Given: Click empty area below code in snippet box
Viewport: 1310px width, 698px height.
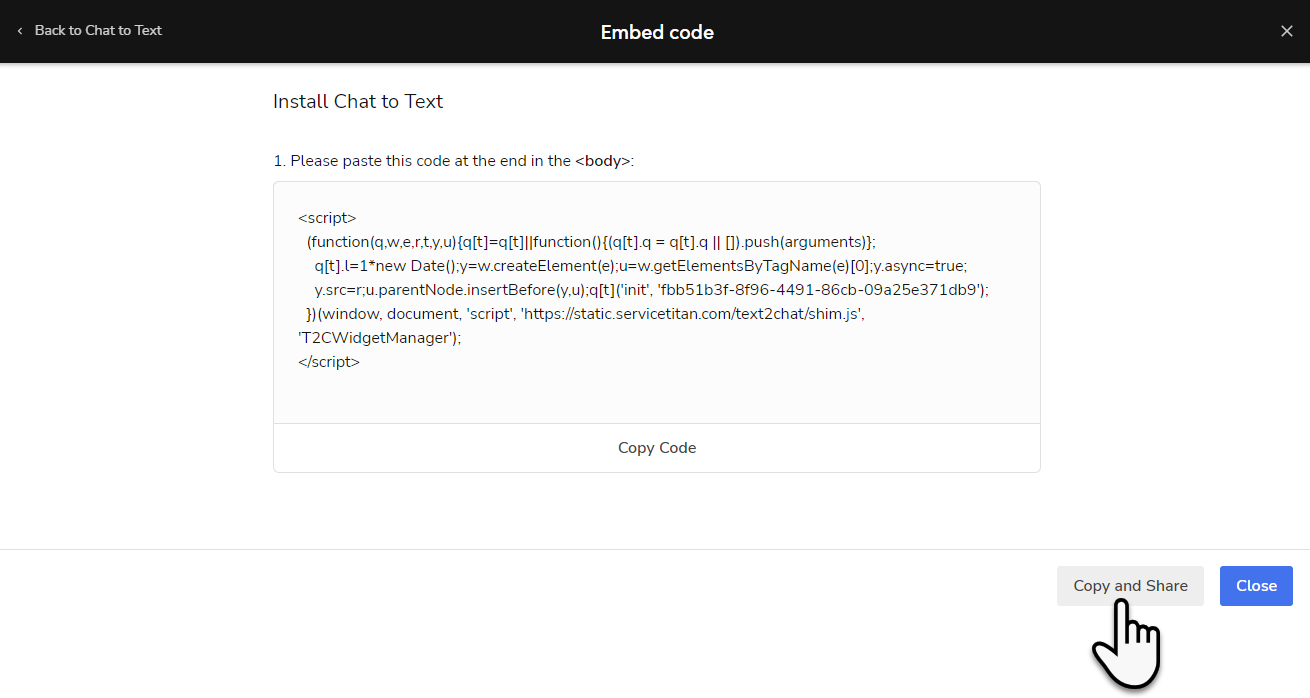Looking at the screenshot, I should [x=657, y=398].
